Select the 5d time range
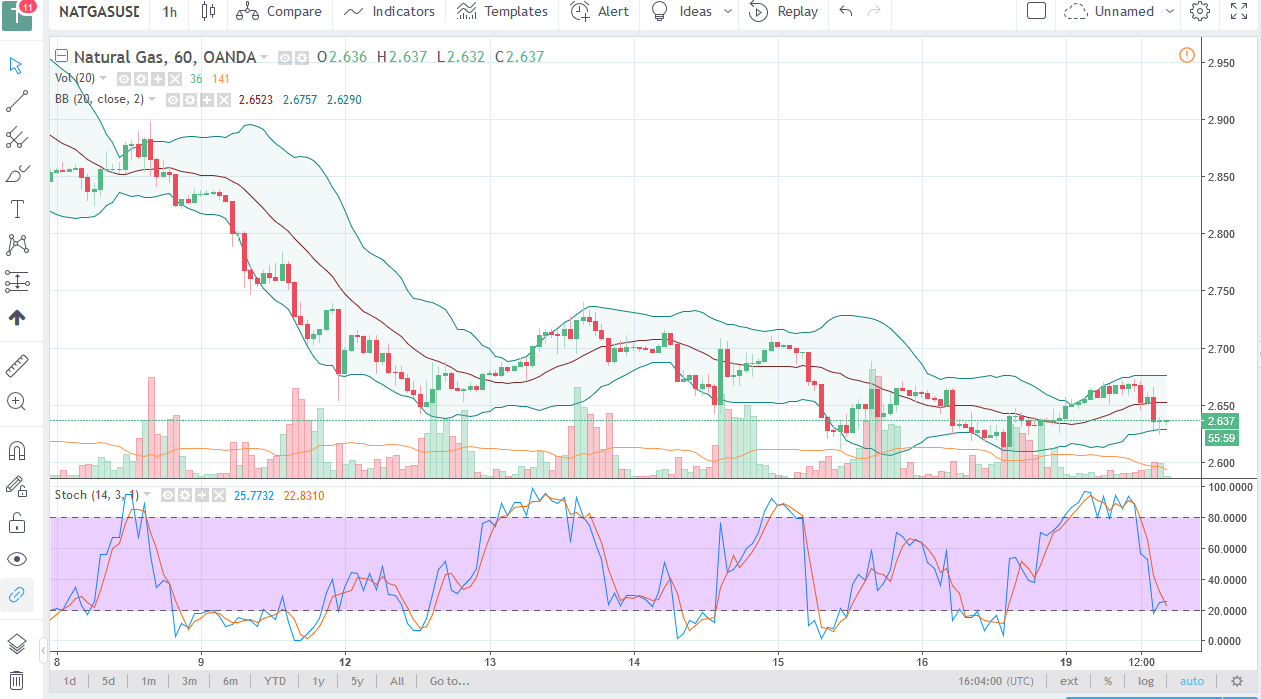 pyautogui.click(x=108, y=681)
